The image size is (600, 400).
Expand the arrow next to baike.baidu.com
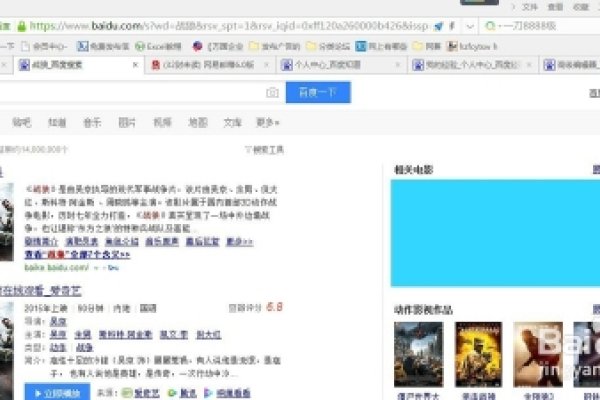tap(96, 268)
